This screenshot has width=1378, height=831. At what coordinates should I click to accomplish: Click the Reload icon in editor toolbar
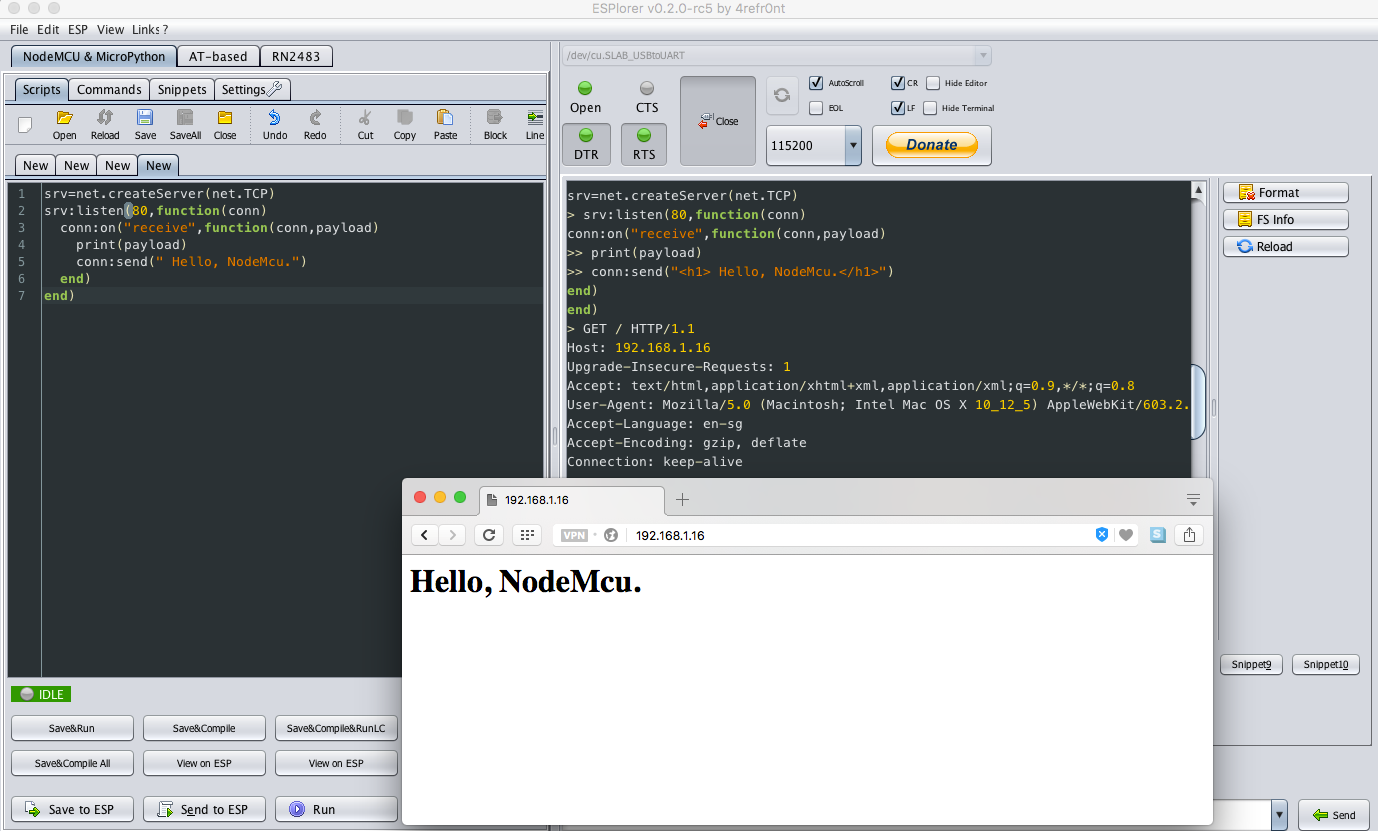coord(104,122)
